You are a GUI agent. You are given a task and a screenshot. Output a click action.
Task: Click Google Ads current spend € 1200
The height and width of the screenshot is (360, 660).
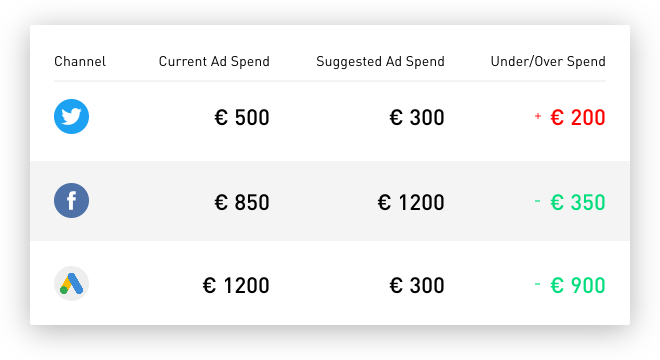pos(236,285)
